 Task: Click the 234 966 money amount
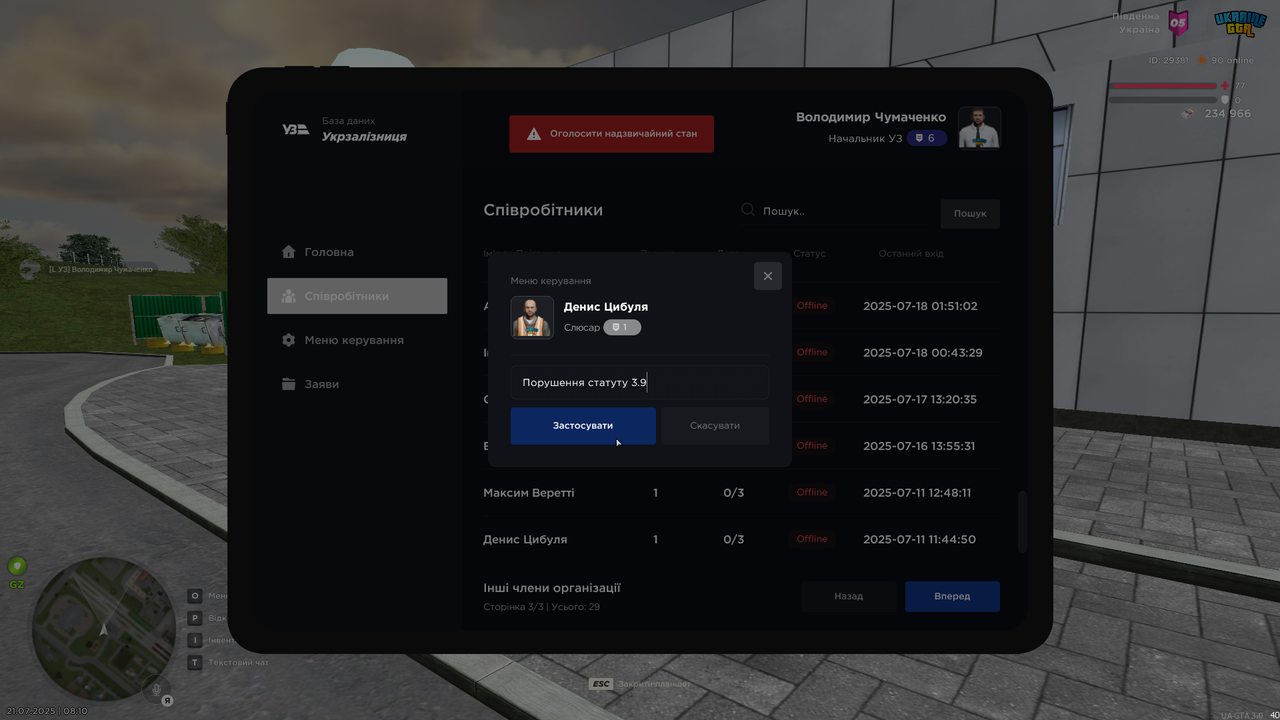click(x=1228, y=114)
